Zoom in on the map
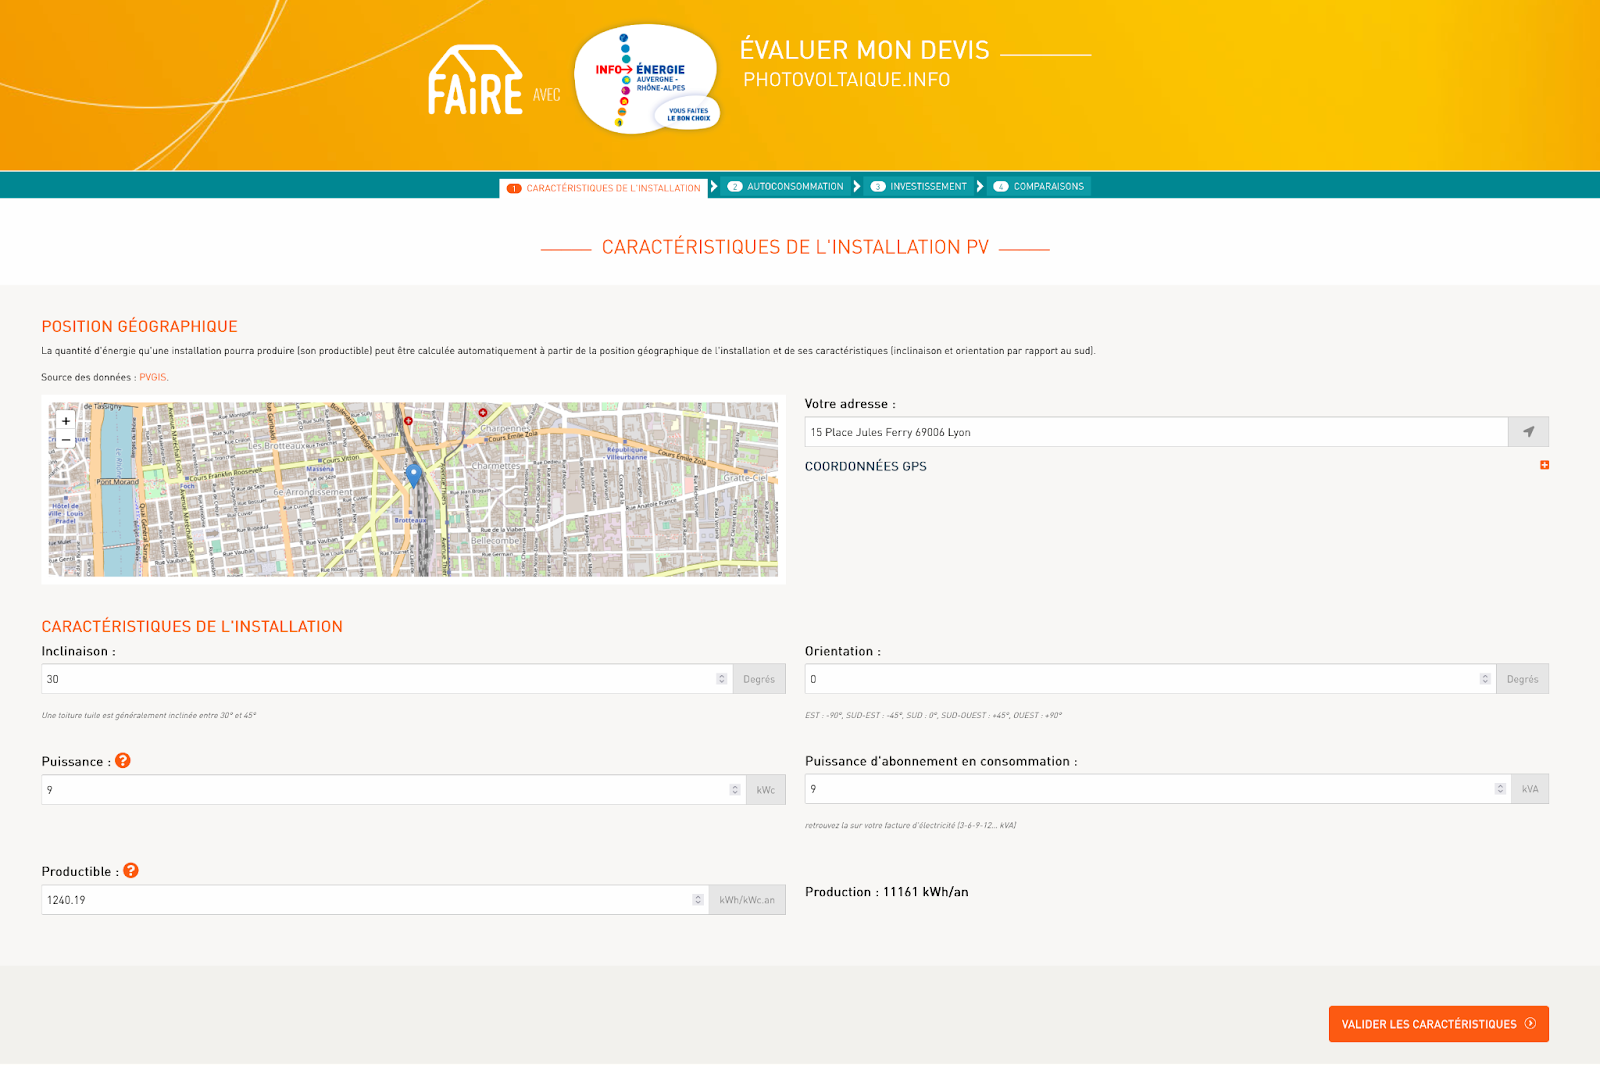The width and height of the screenshot is (1600, 1065). [x=66, y=421]
